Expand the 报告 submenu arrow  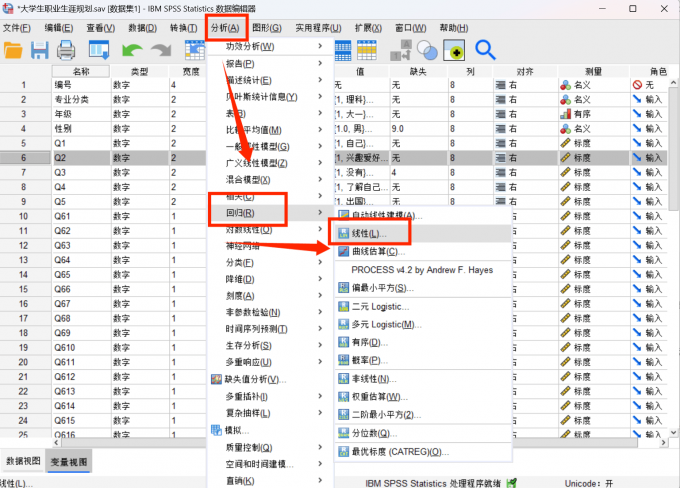coord(320,63)
